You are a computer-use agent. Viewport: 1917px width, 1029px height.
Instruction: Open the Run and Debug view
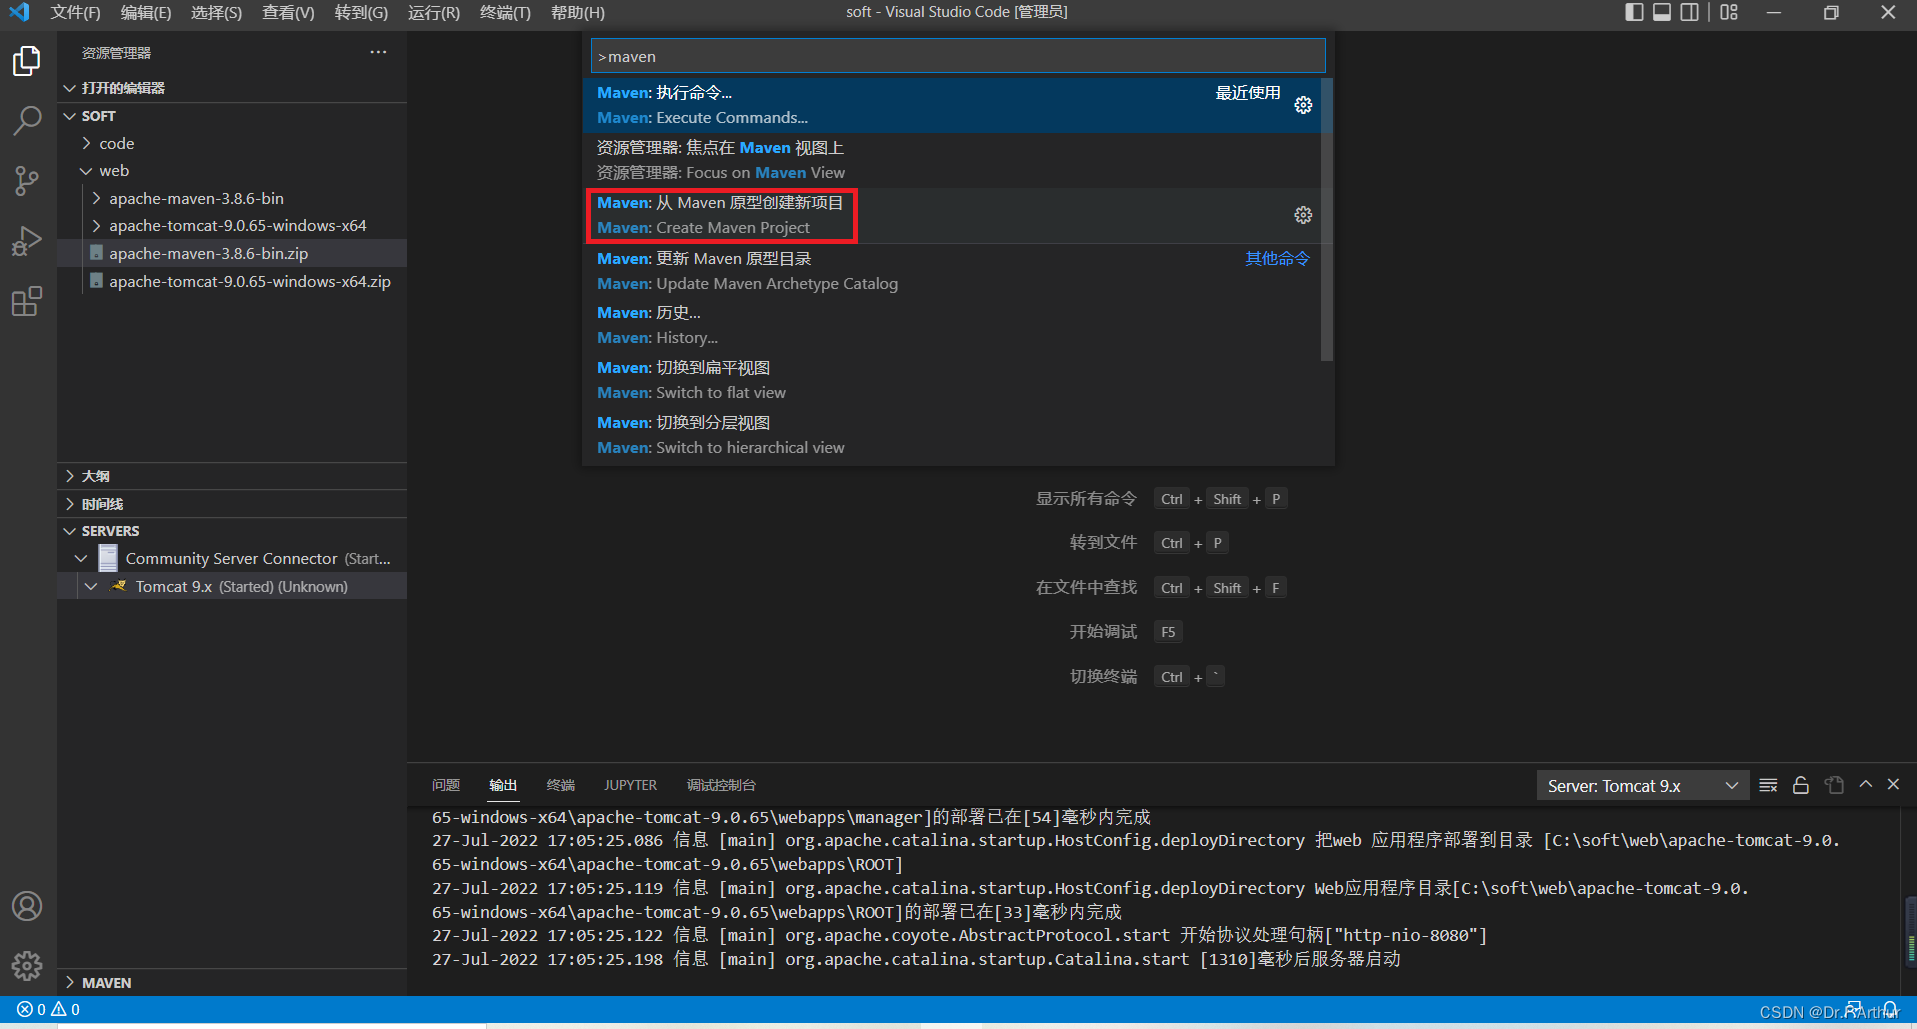(27, 241)
